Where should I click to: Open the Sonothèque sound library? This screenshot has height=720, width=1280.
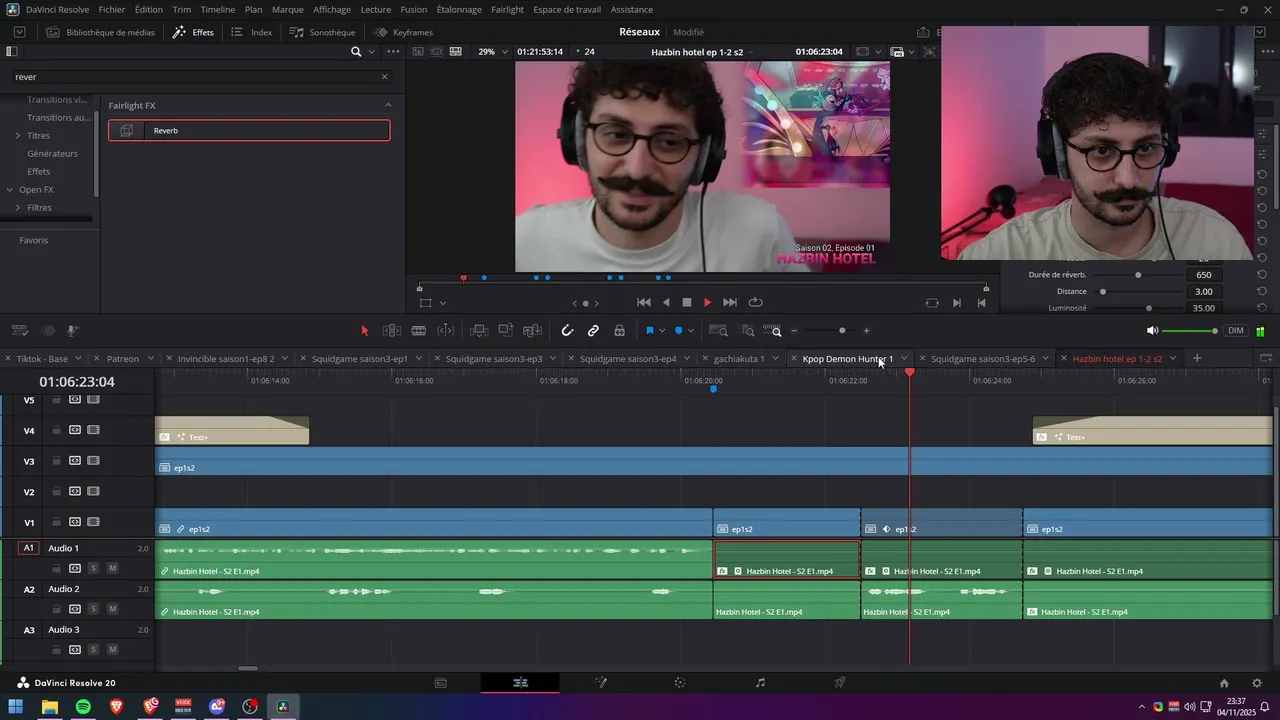[323, 32]
